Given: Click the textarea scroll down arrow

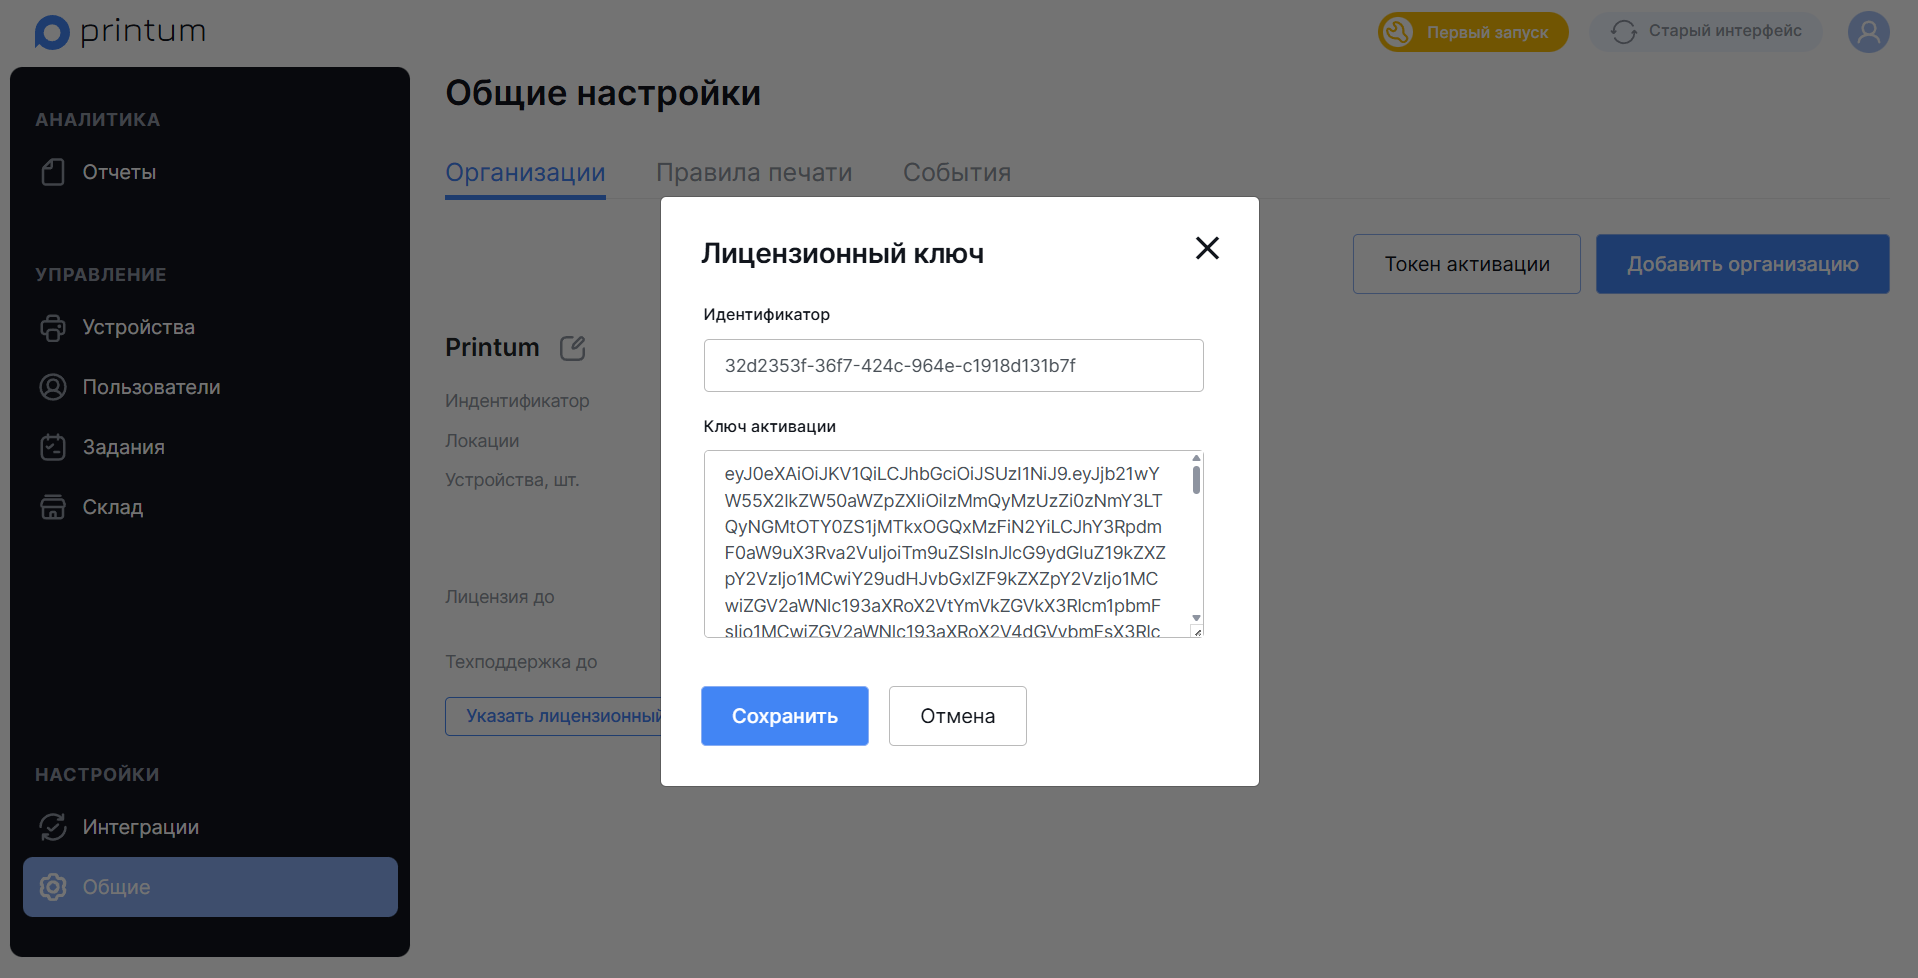Looking at the screenshot, I should click(x=1196, y=618).
